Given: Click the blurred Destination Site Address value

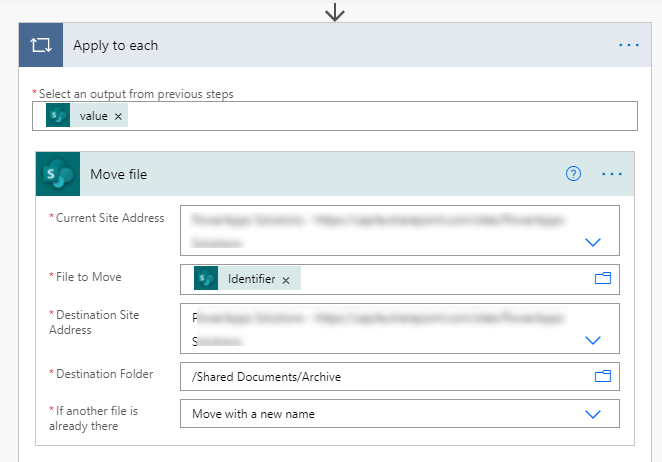Looking at the screenshot, I should [x=378, y=329].
